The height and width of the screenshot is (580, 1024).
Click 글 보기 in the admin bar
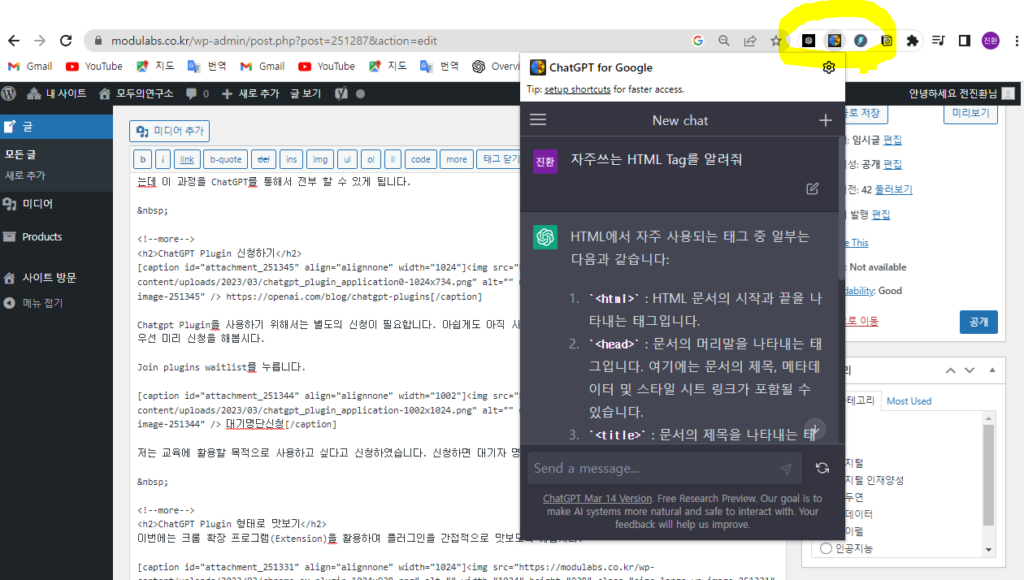point(306,93)
